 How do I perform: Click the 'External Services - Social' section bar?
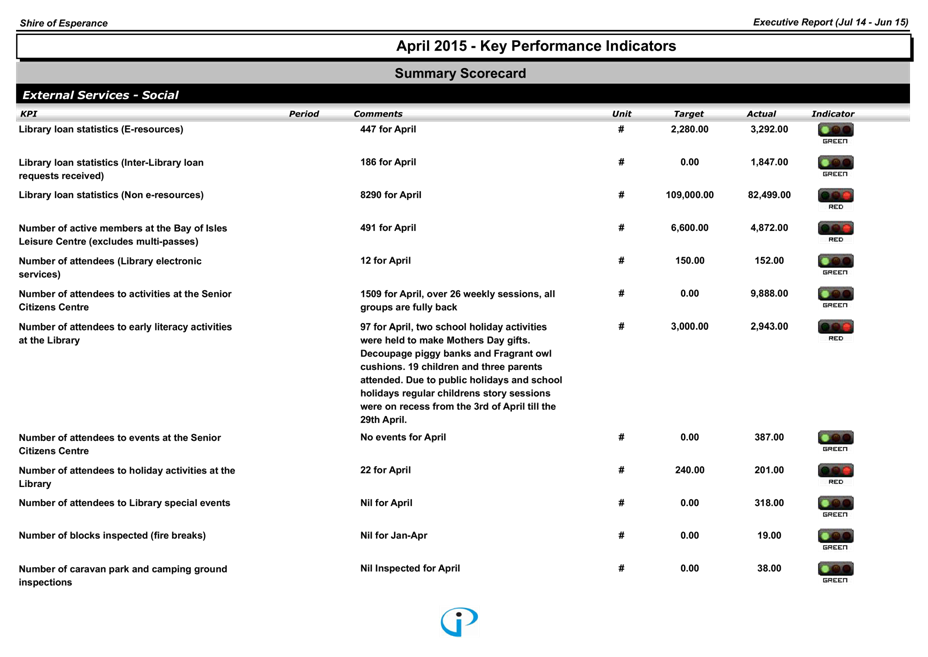(x=463, y=95)
